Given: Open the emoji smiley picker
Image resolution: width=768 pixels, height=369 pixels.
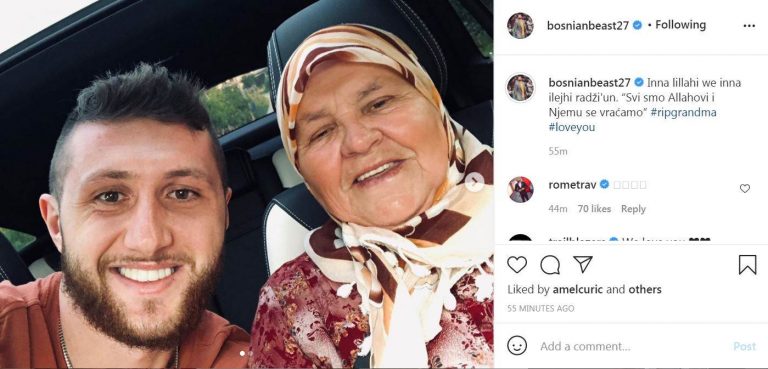Looking at the screenshot, I should pyautogui.click(x=517, y=345).
